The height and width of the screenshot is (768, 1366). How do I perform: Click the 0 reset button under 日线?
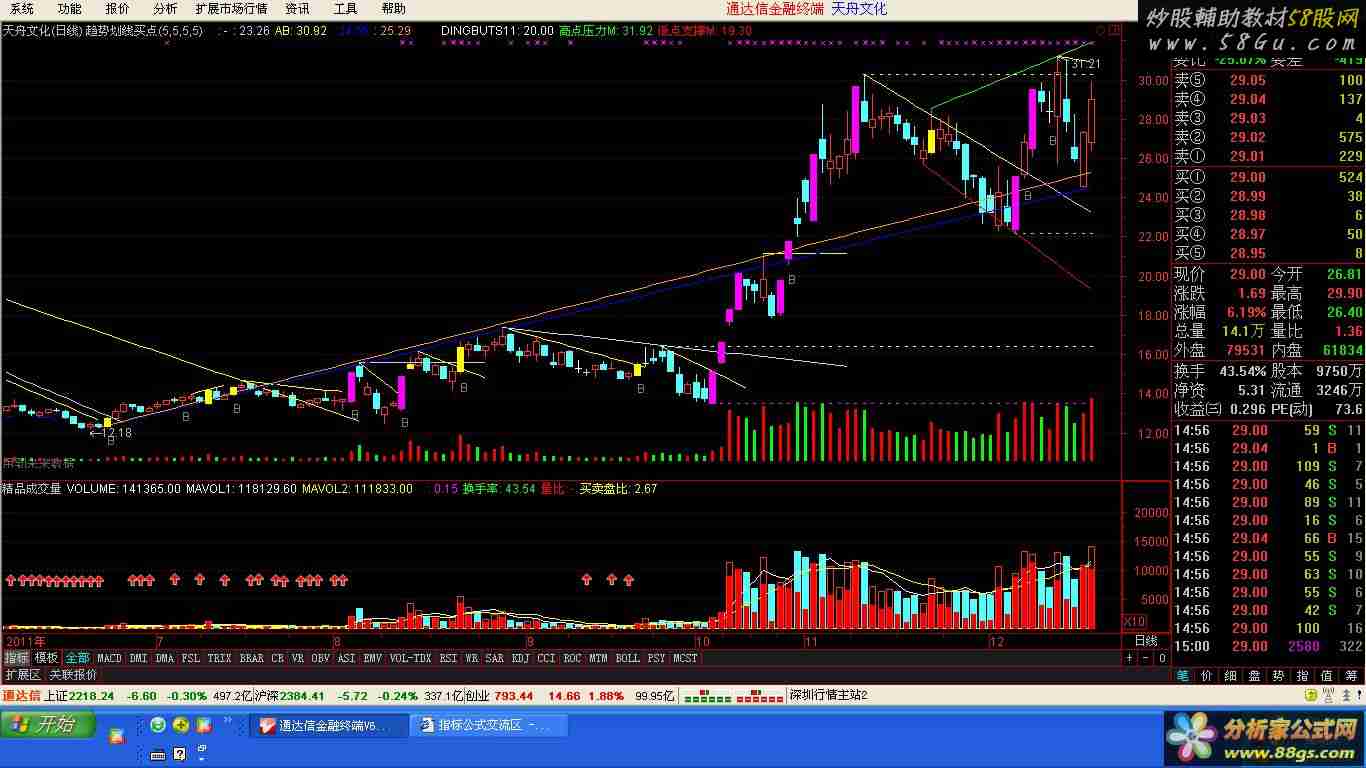pyautogui.click(x=1161, y=658)
